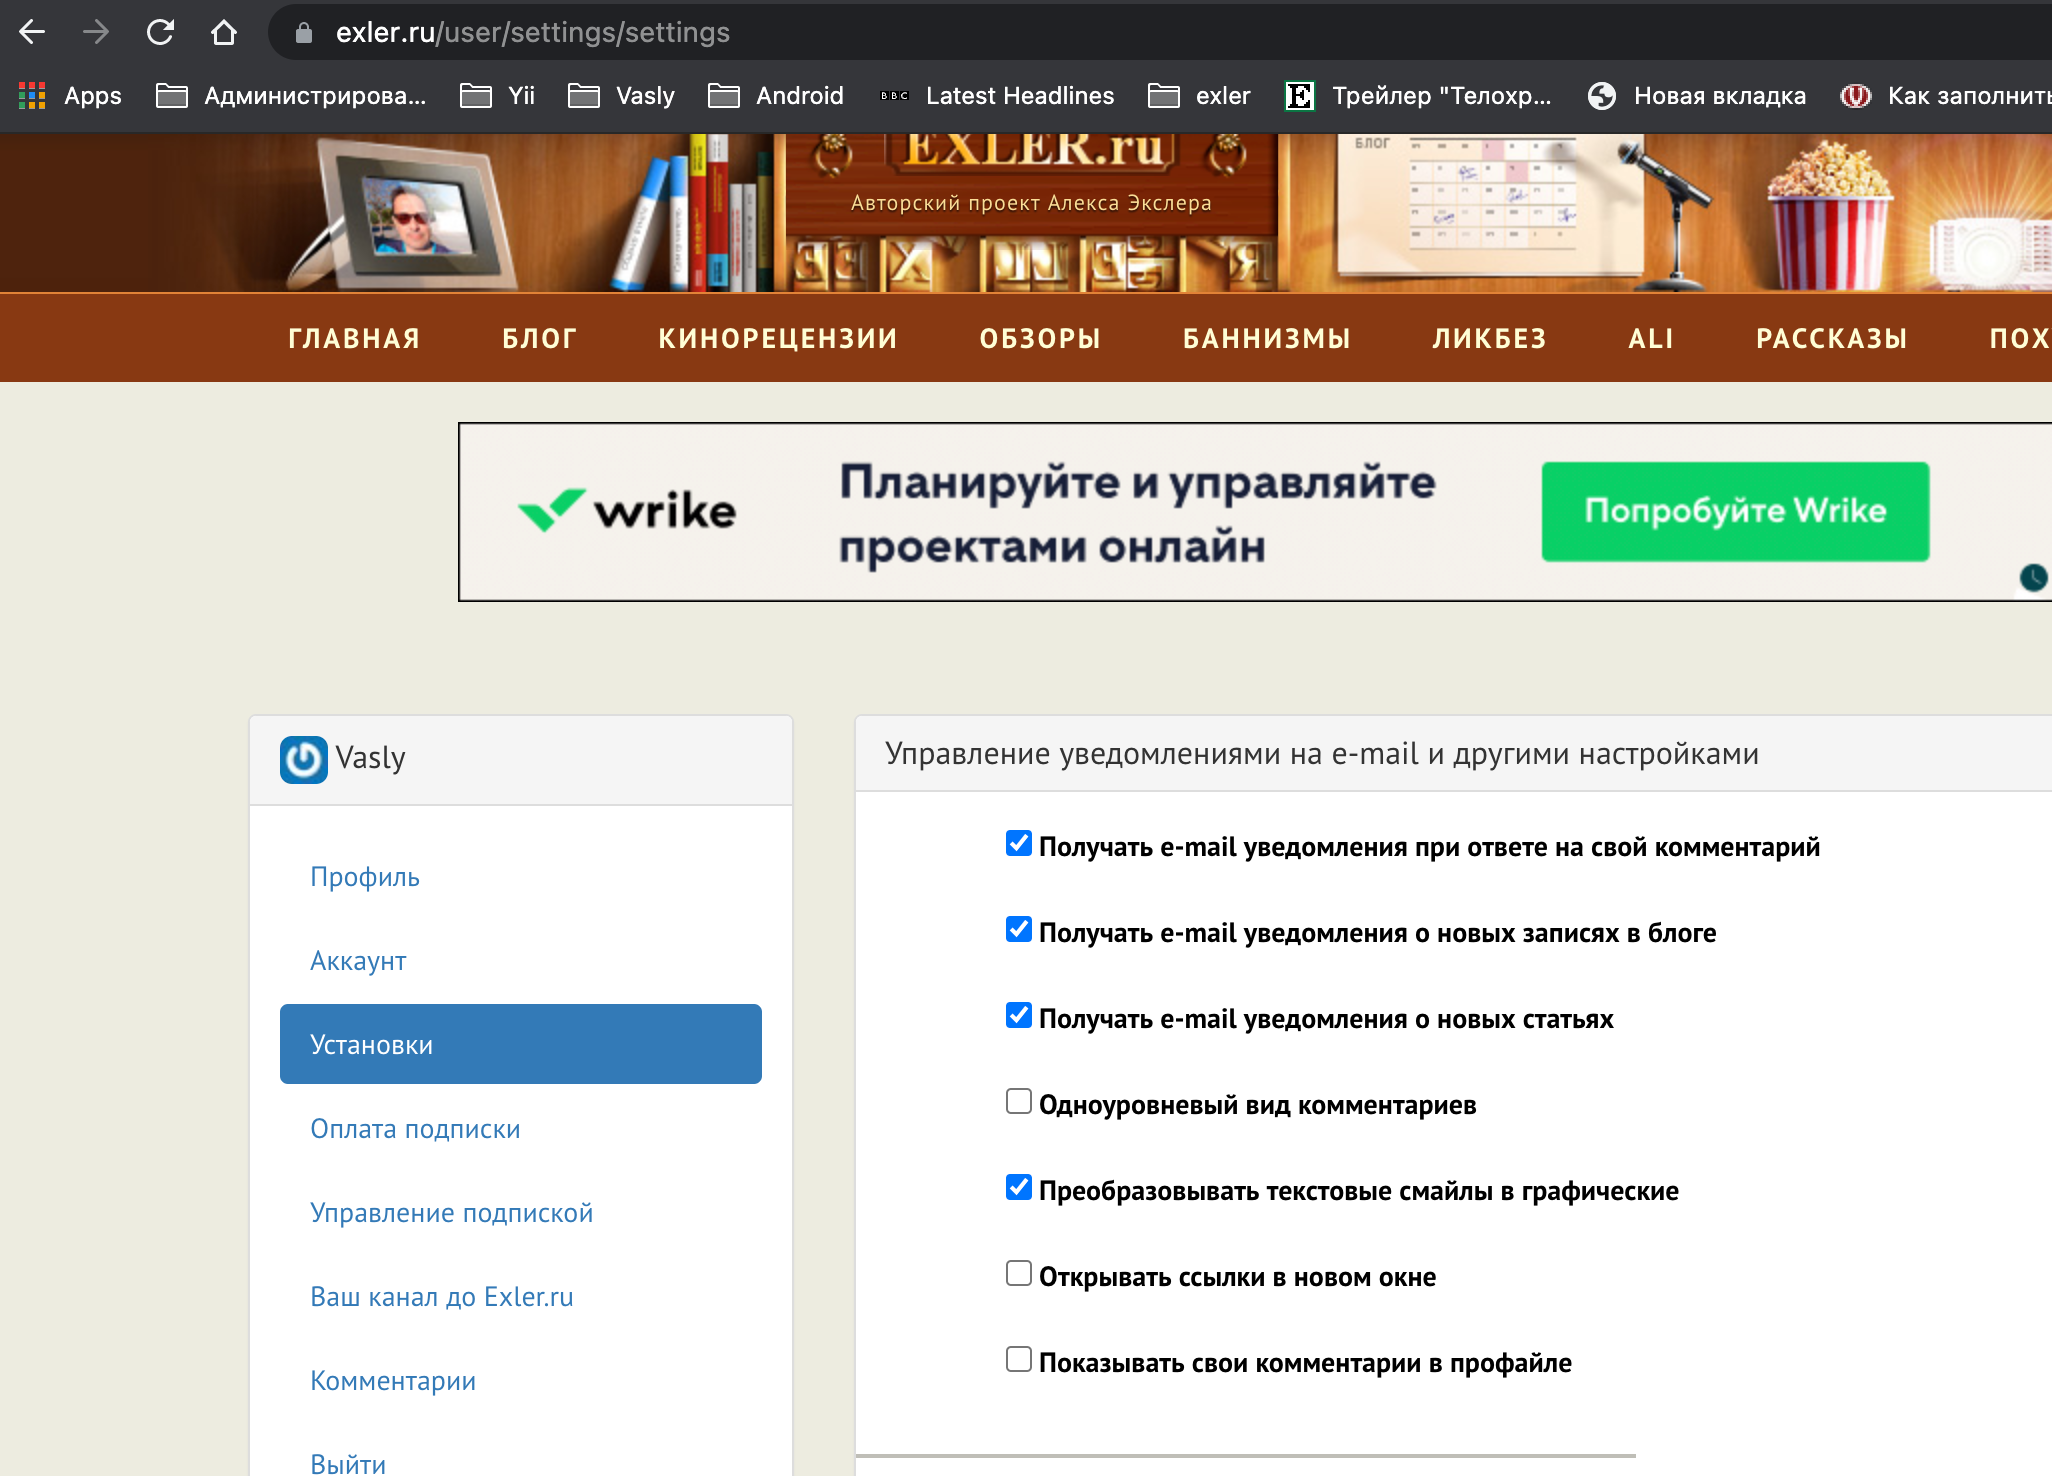This screenshot has width=2052, height=1476.
Task: Click the browser home icon
Action: [x=224, y=32]
